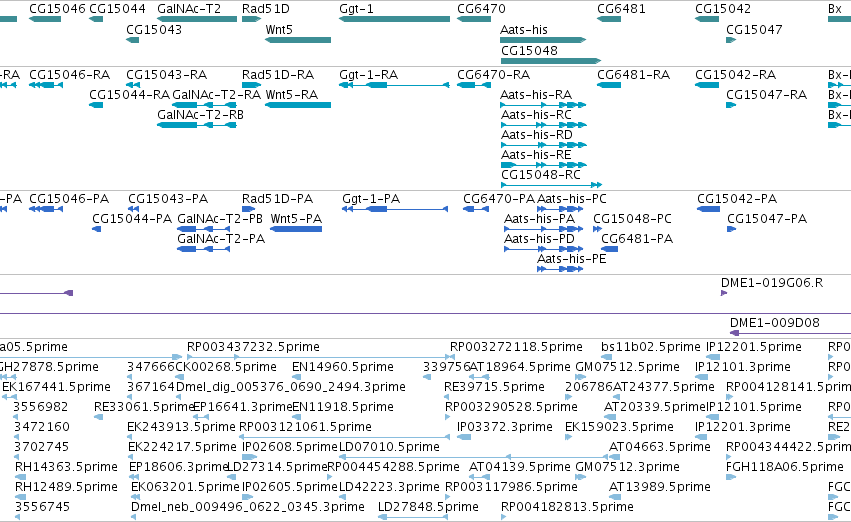Select the CG6481 gene label

pyautogui.click(x=621, y=9)
